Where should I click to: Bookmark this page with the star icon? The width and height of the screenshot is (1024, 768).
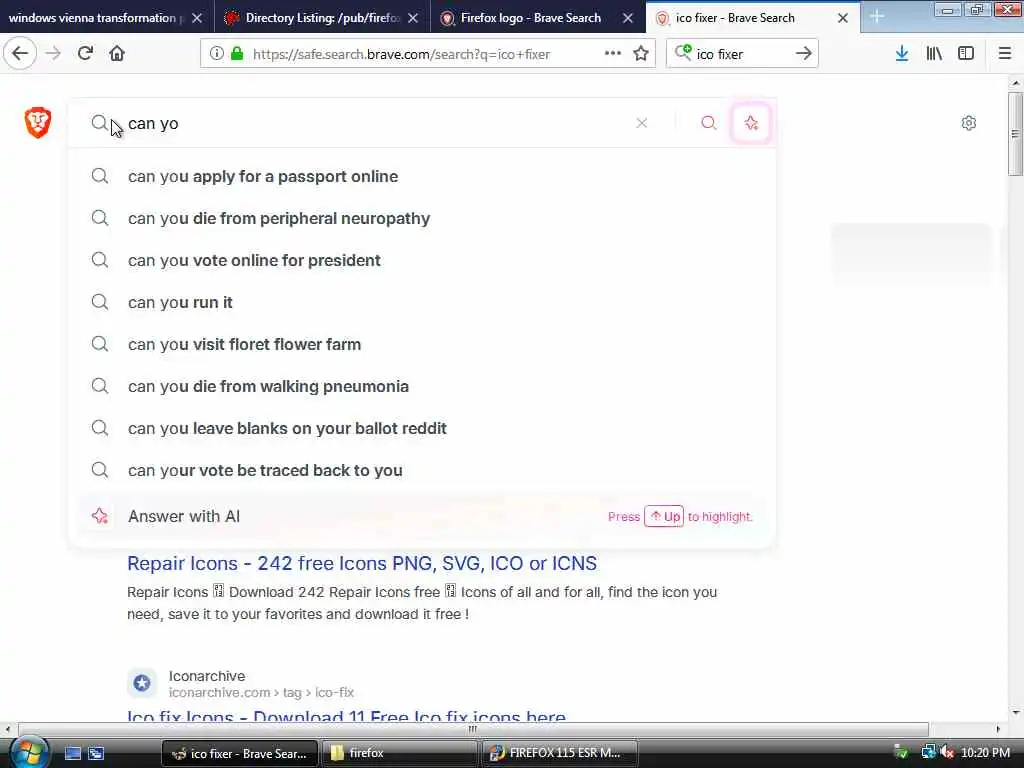pos(641,54)
